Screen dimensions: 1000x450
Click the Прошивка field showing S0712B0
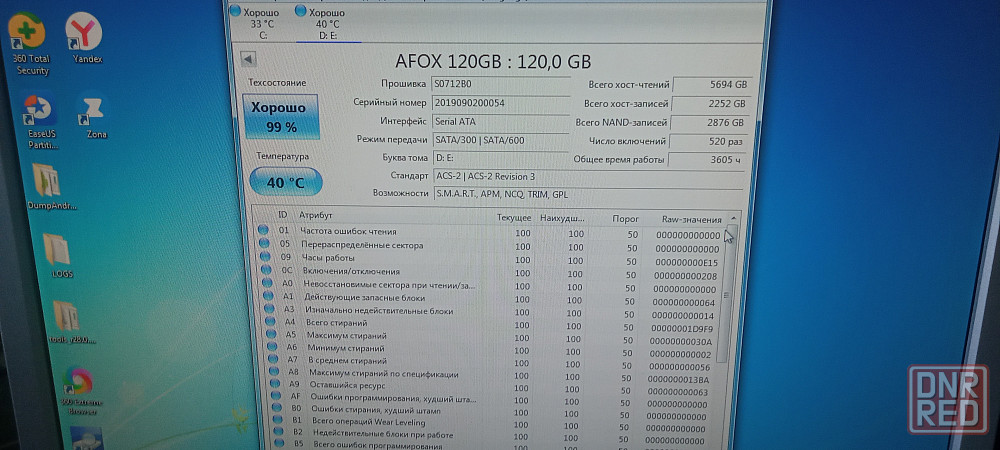[x=500, y=83]
